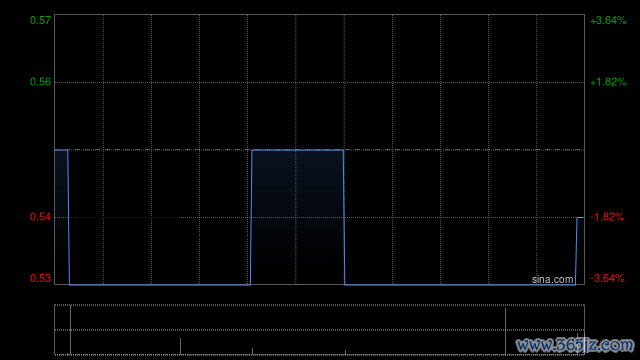Click the shaded plateau in the chart middle
Viewport: 640px width, 360px height.
[x=298, y=216]
